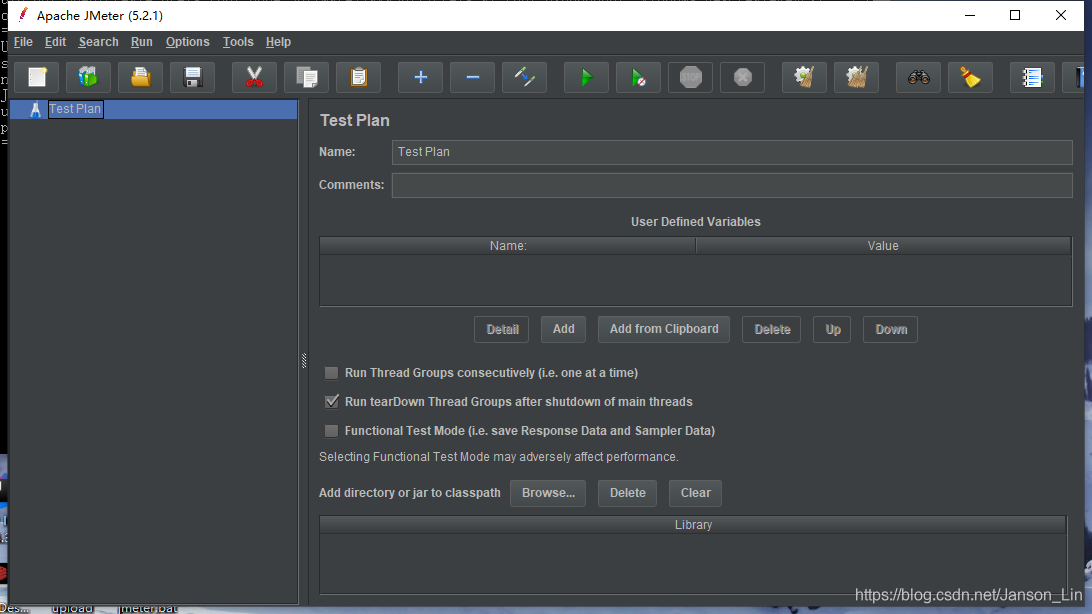
Task: Open the File menu
Action: click(23, 42)
